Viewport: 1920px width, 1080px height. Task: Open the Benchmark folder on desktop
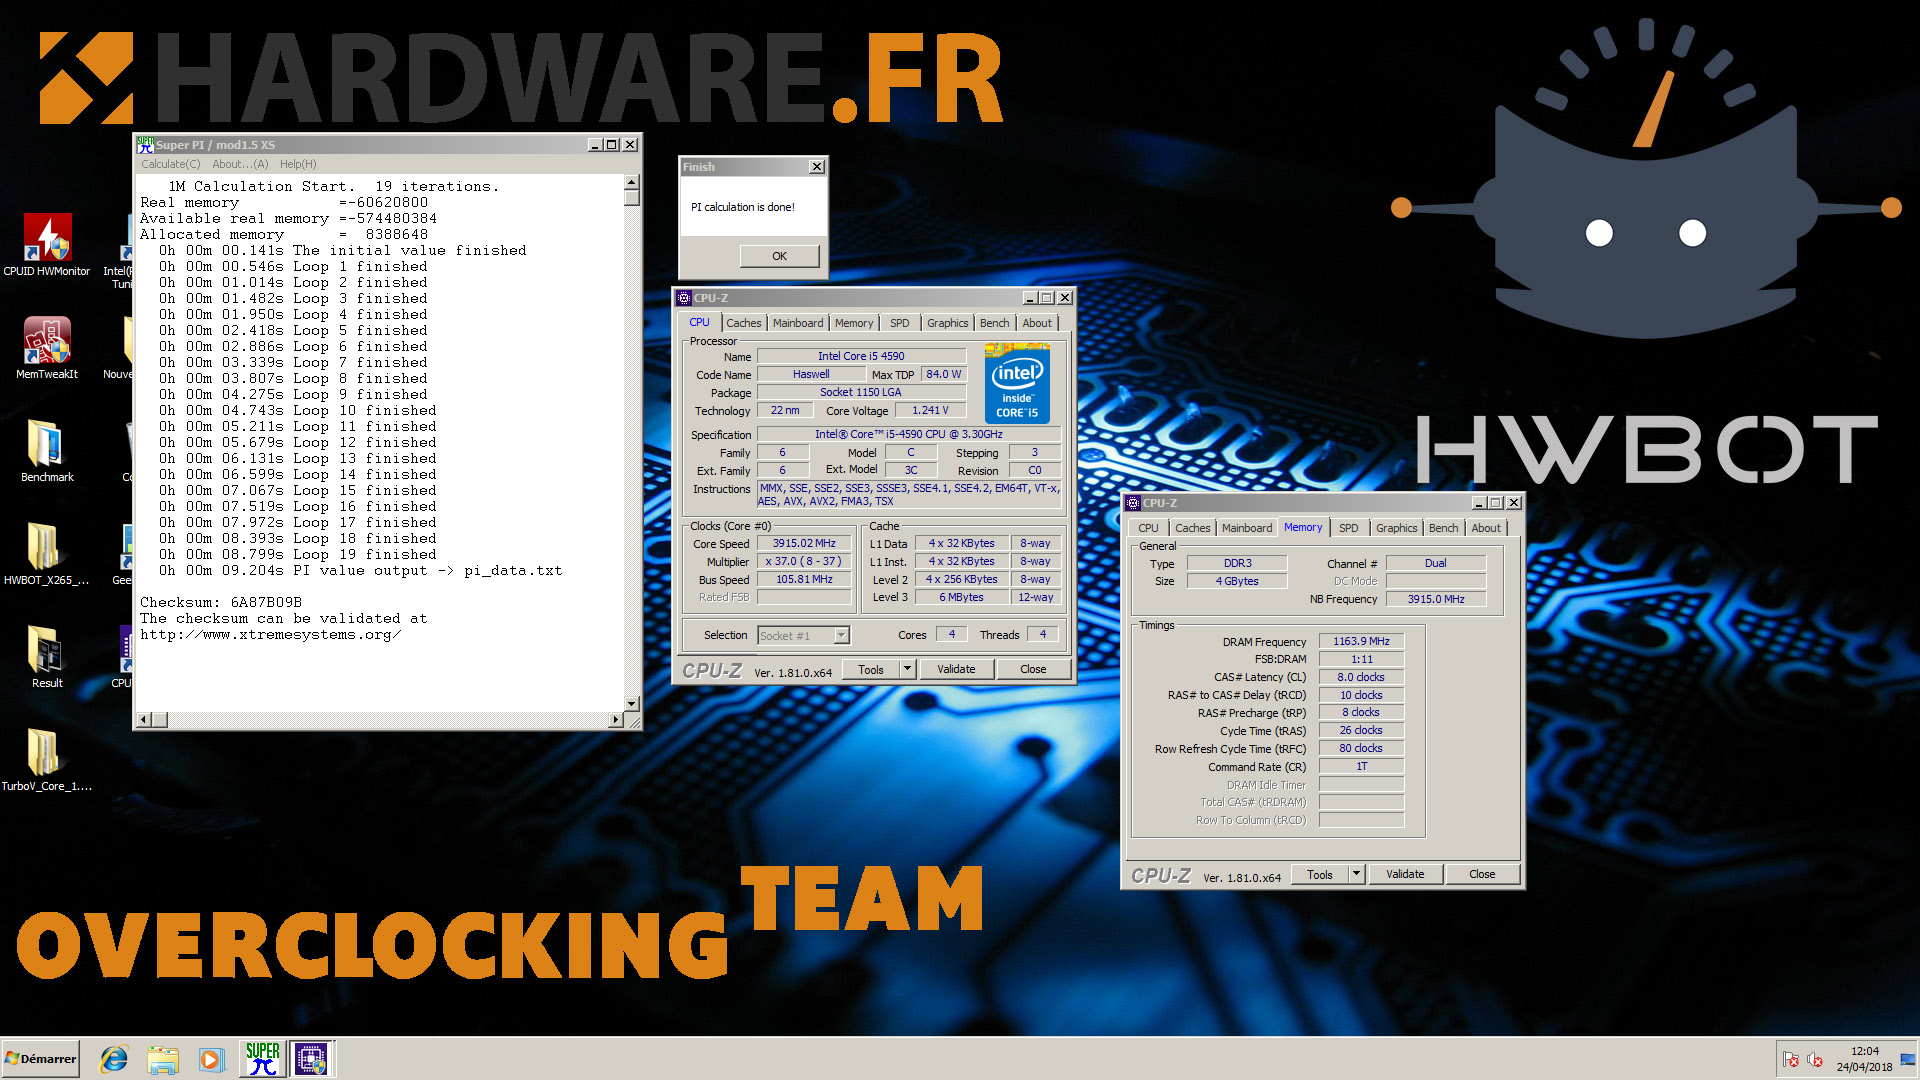(47, 451)
